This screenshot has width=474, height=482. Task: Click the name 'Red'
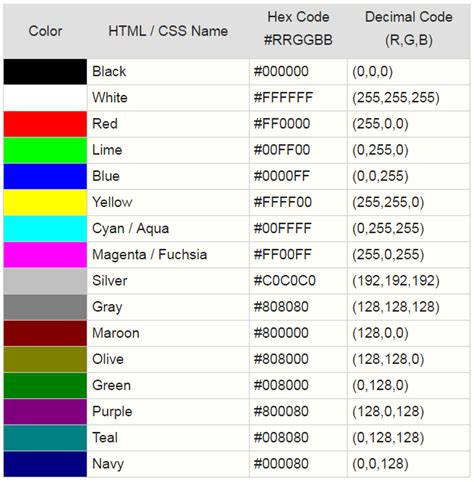105,124
